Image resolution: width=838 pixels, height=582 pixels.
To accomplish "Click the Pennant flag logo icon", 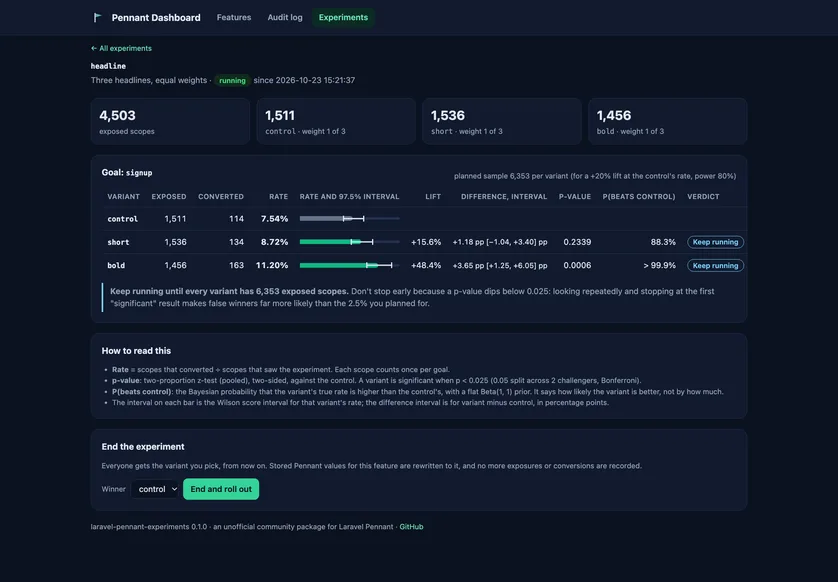I will click(x=97, y=18).
